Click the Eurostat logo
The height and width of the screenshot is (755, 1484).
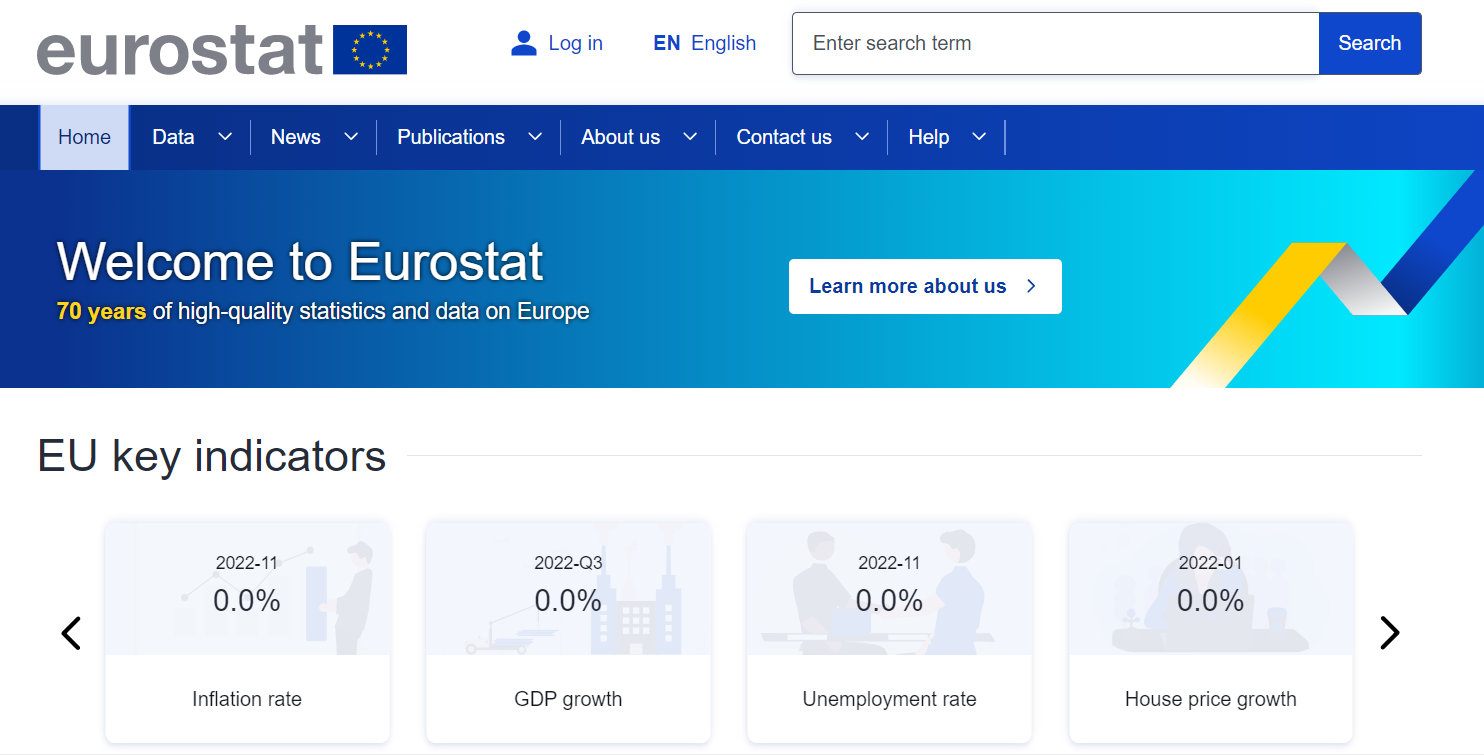[x=180, y=49]
